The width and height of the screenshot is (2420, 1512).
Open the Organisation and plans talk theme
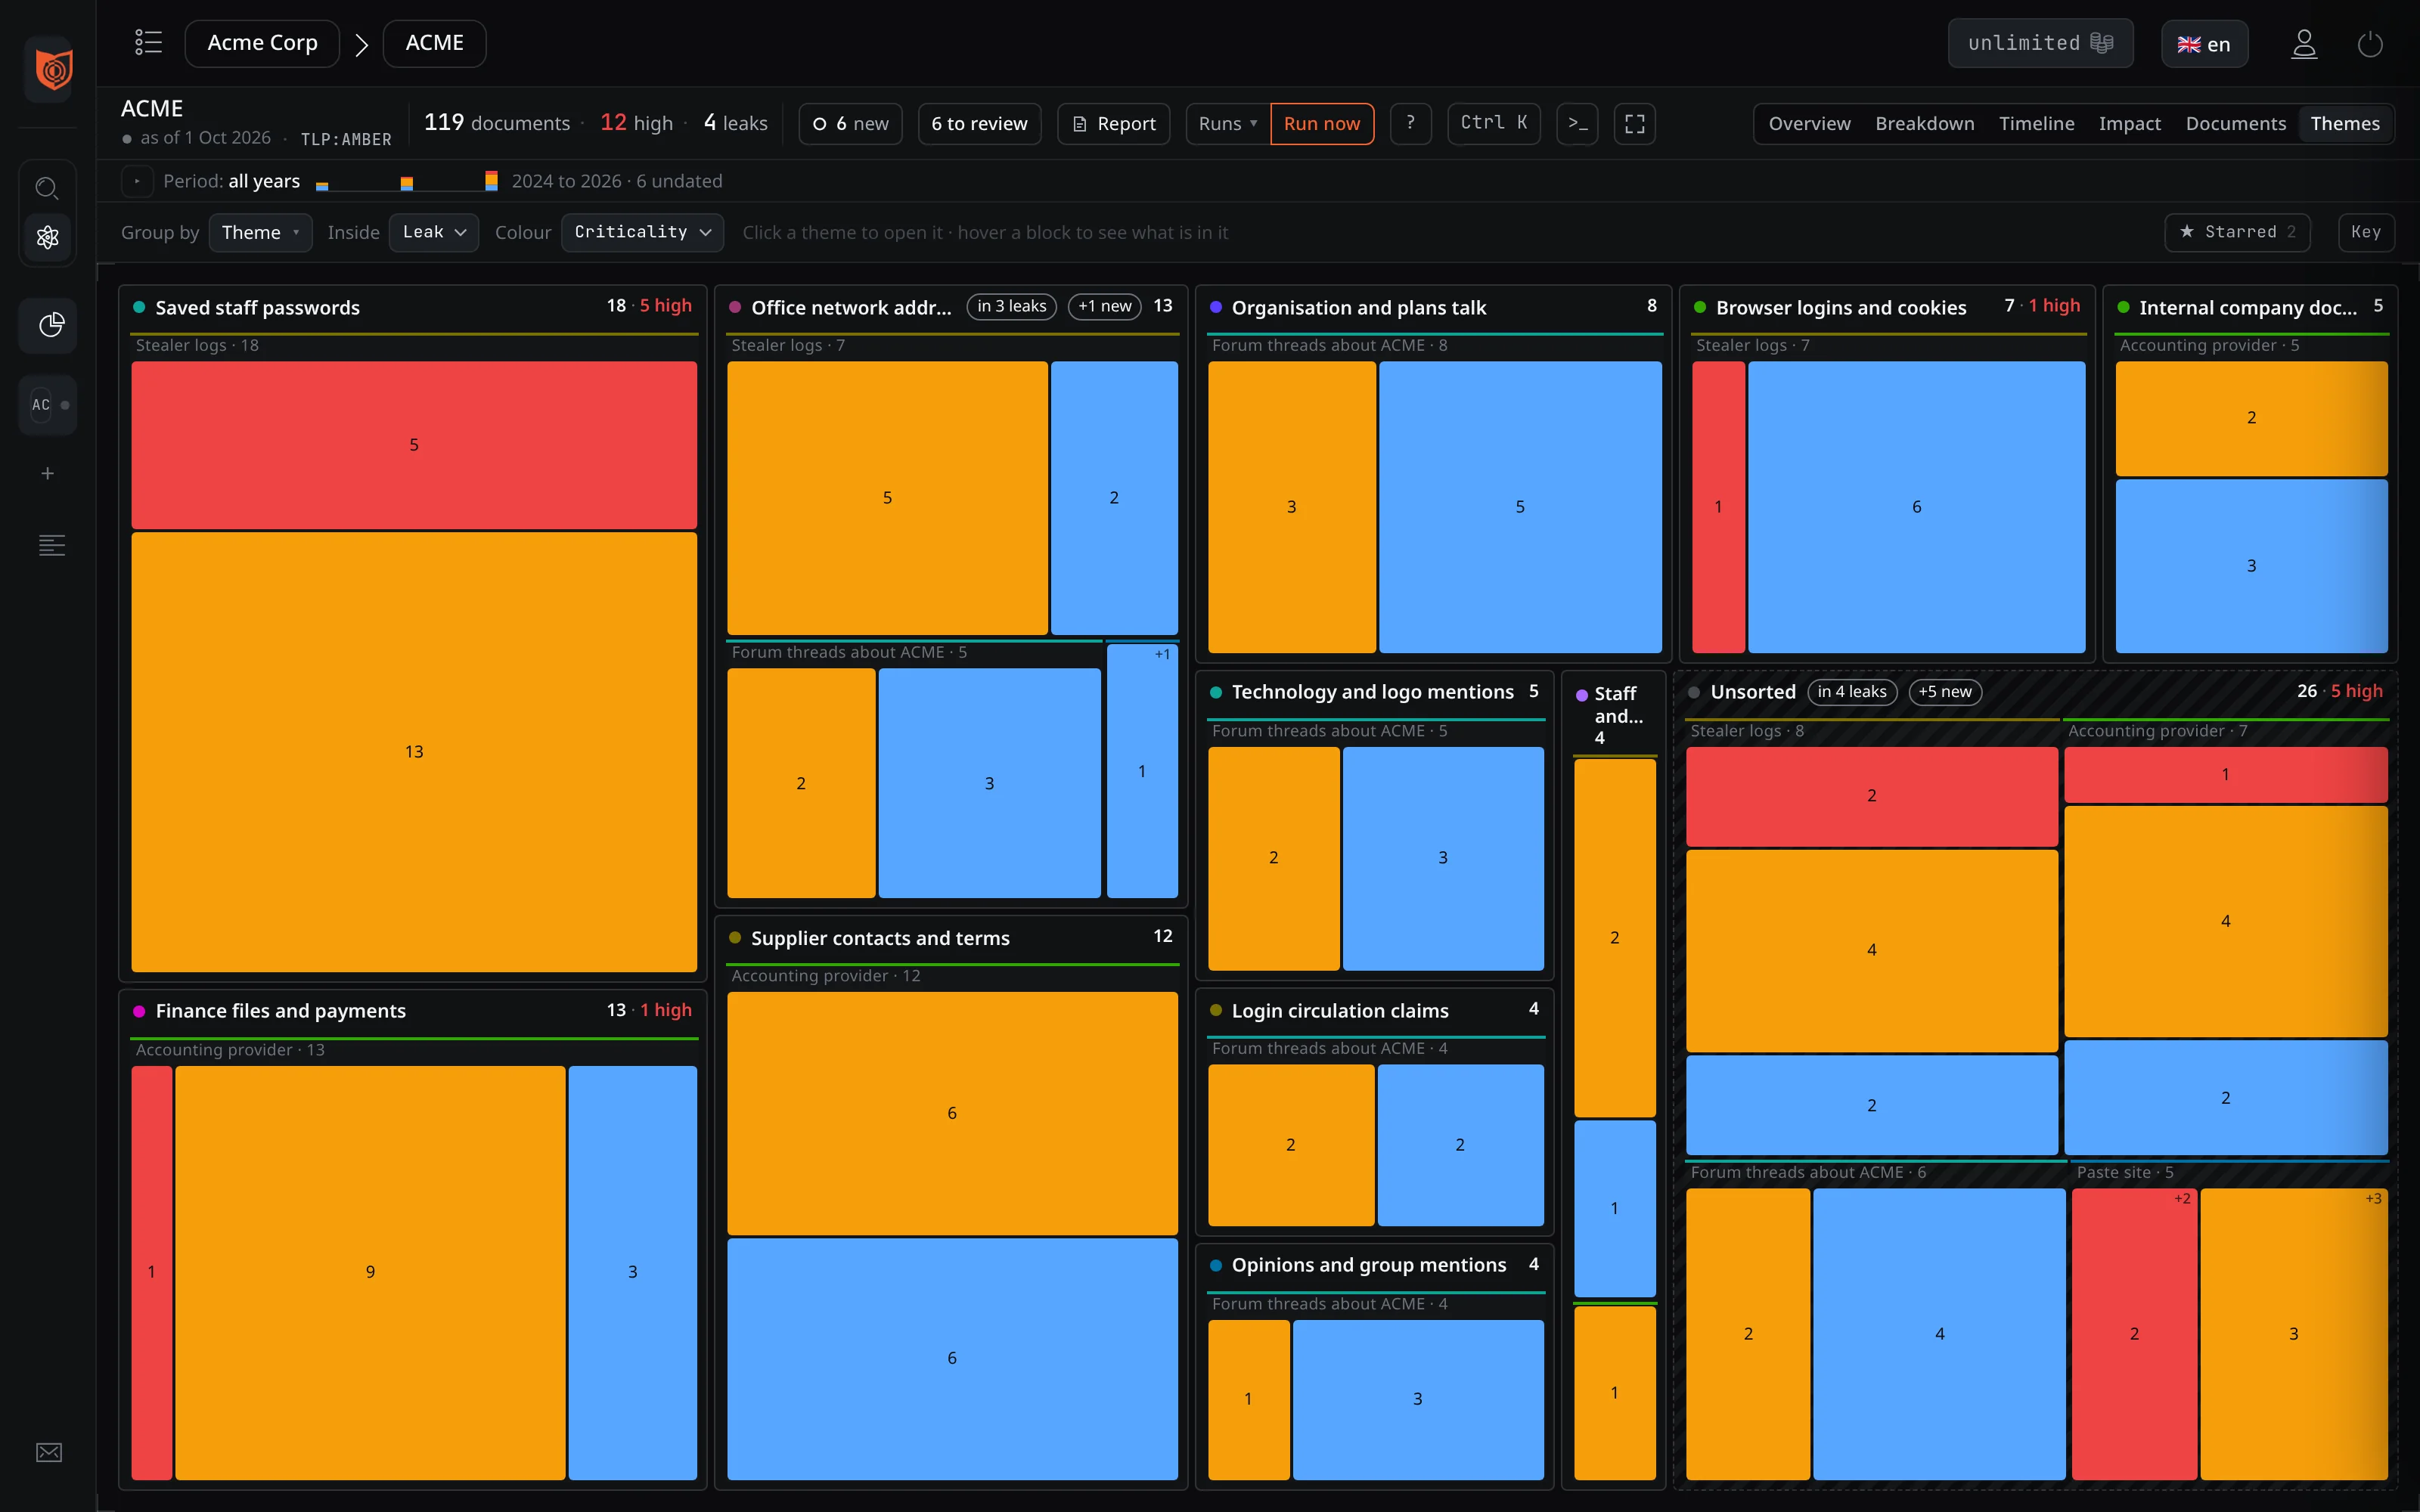(1358, 307)
